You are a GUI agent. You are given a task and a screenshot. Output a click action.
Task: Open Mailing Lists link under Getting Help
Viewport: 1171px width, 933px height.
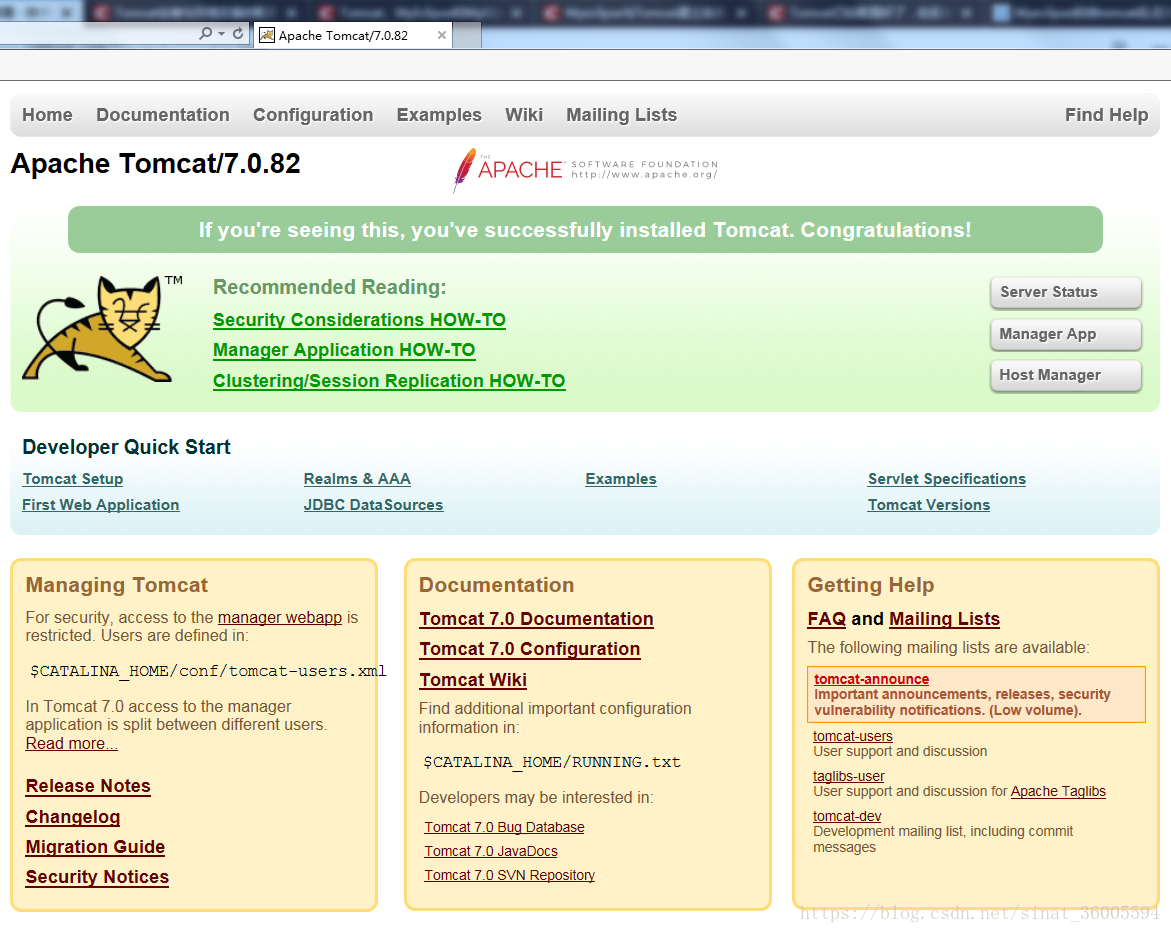(x=944, y=619)
